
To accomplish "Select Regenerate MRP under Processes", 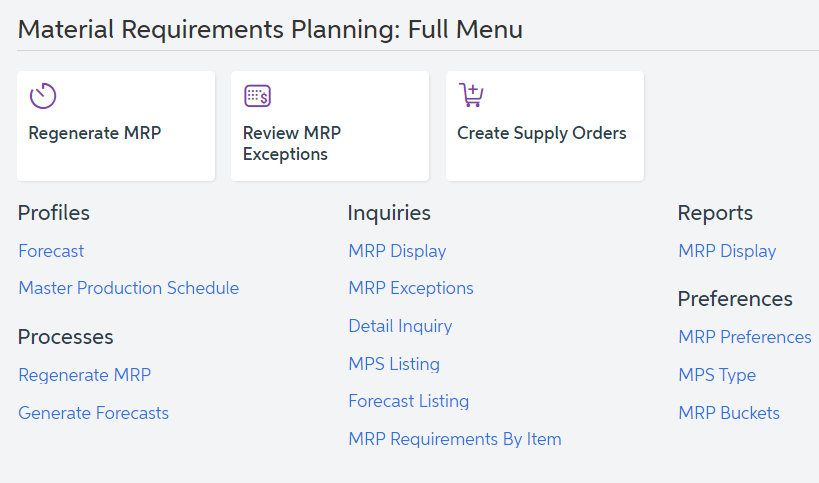I will [x=85, y=375].
